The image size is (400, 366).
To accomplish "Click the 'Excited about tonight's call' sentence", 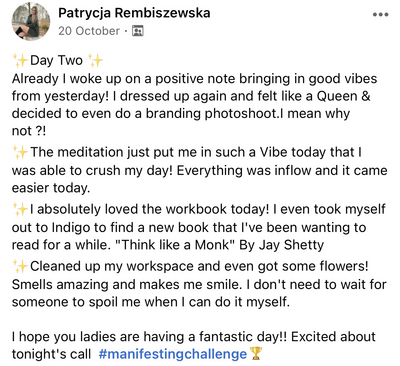I will coord(194,345).
